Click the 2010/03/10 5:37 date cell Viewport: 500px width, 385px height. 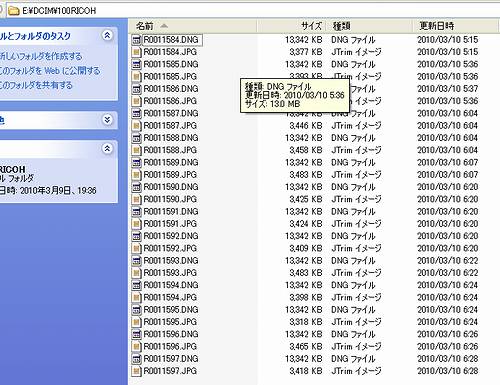(448, 89)
